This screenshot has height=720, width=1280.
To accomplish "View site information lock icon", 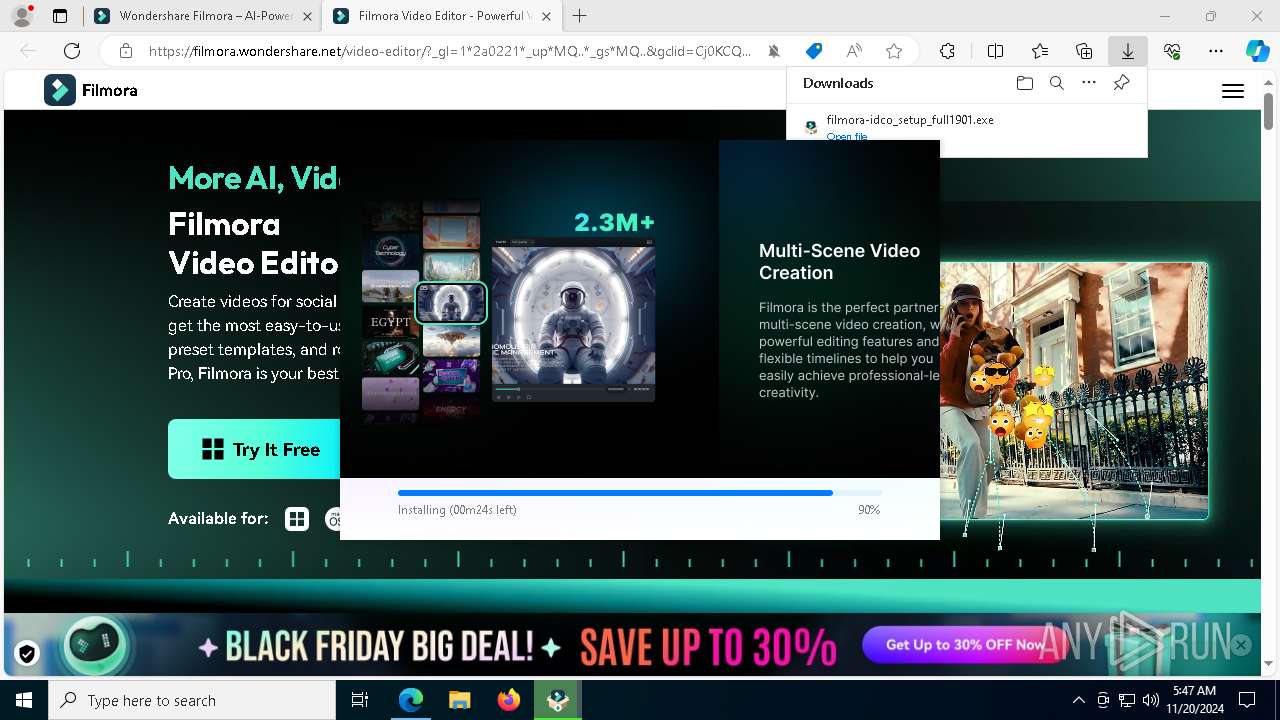I will [x=125, y=51].
